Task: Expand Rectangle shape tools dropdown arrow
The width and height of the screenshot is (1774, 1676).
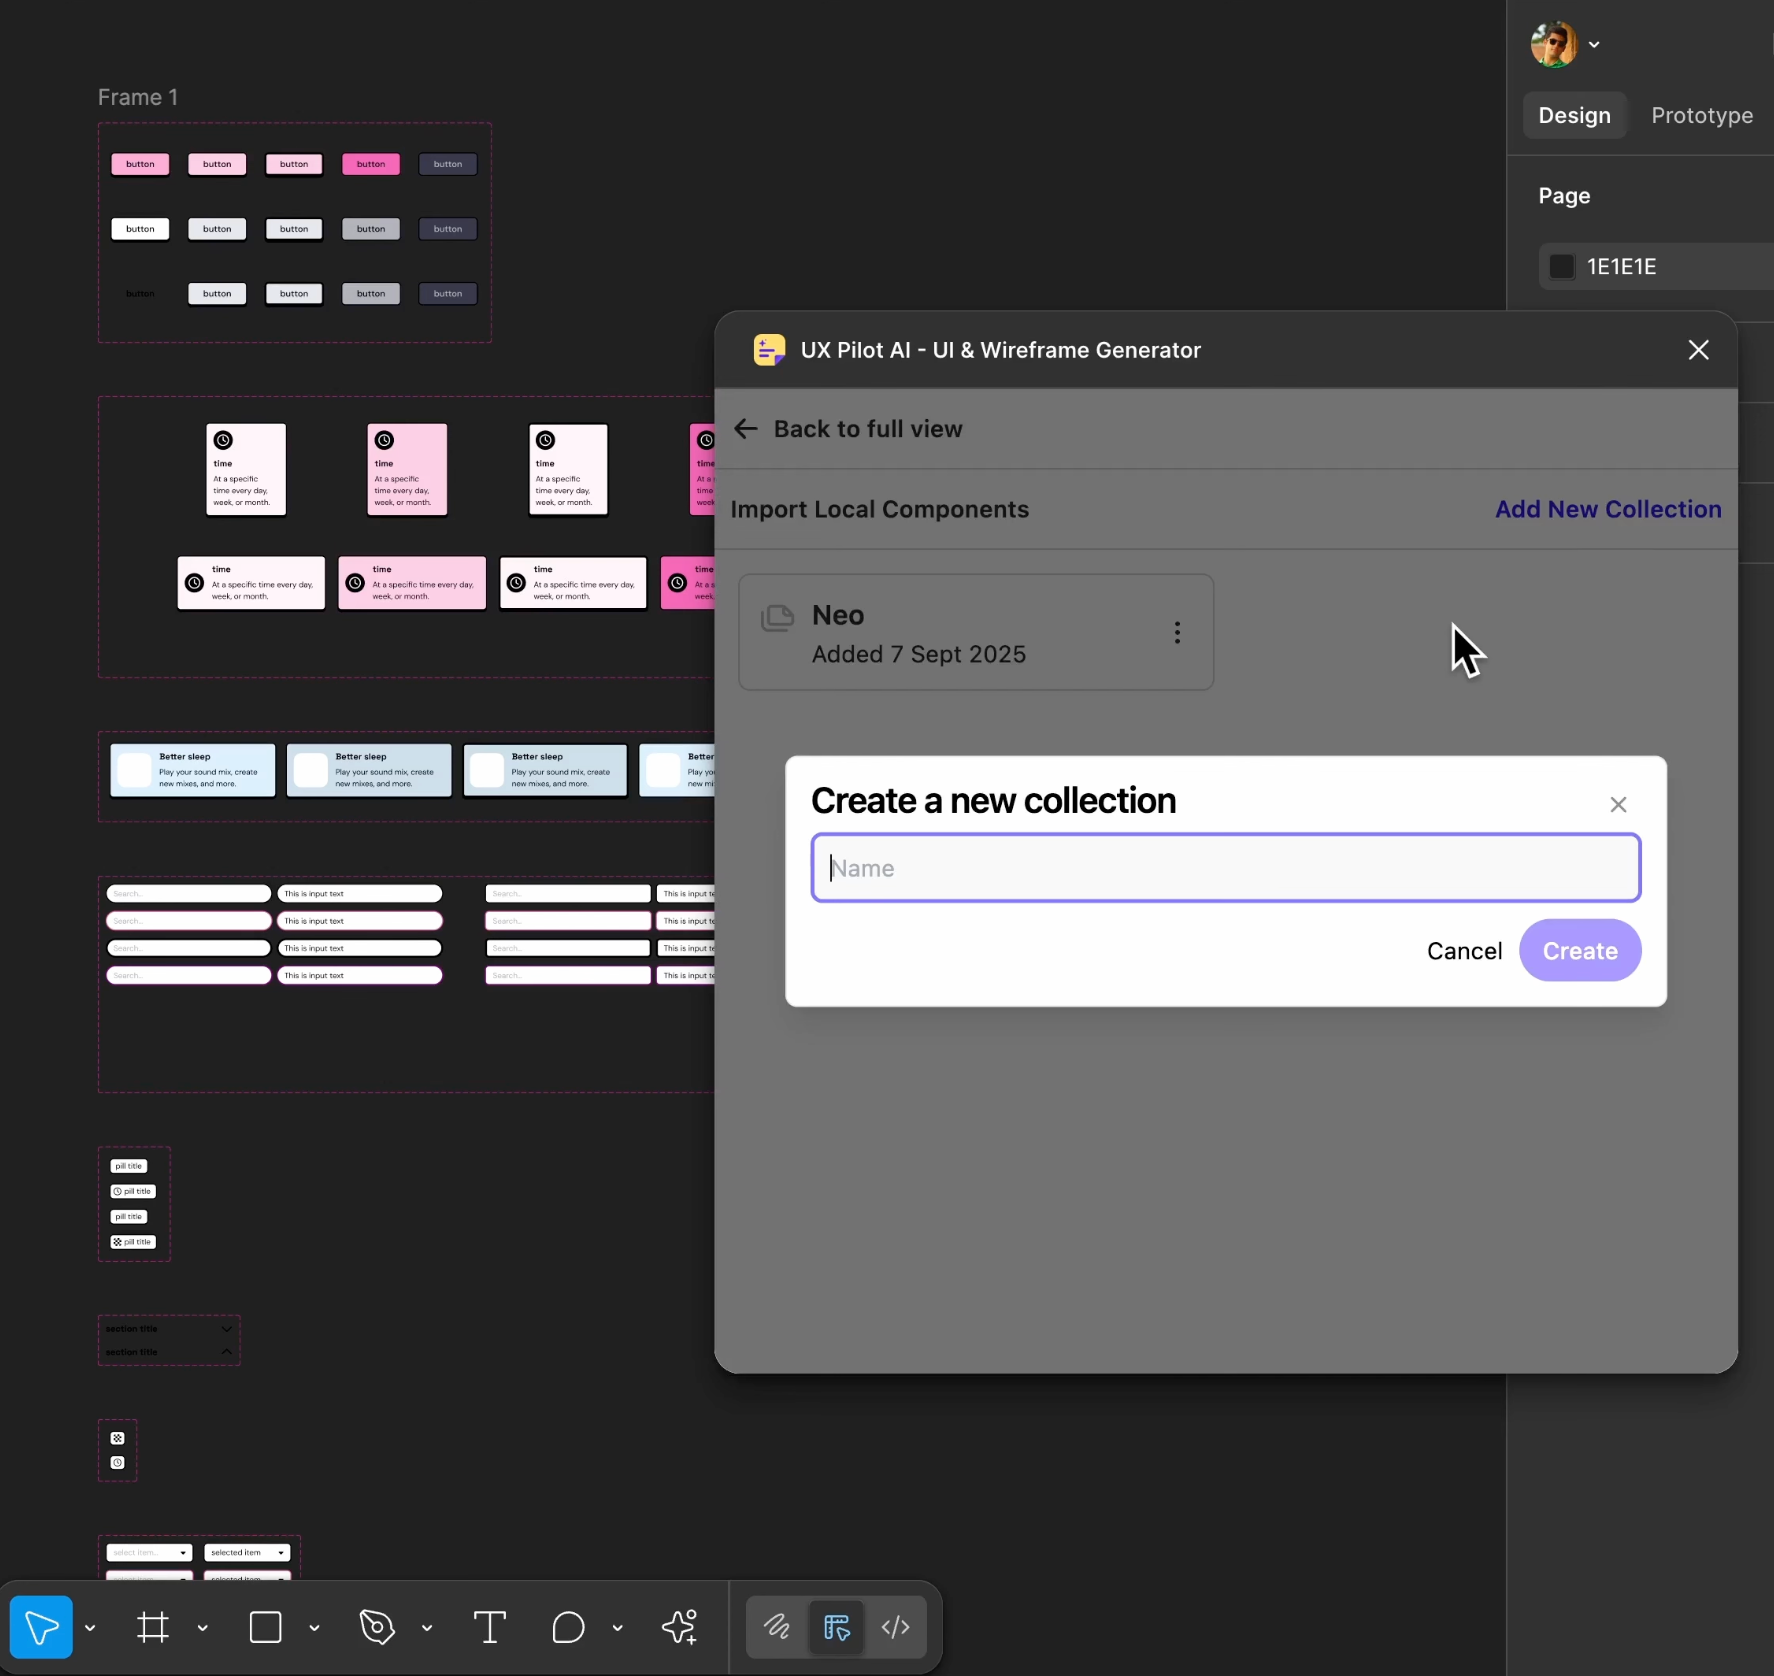Action: [314, 1628]
